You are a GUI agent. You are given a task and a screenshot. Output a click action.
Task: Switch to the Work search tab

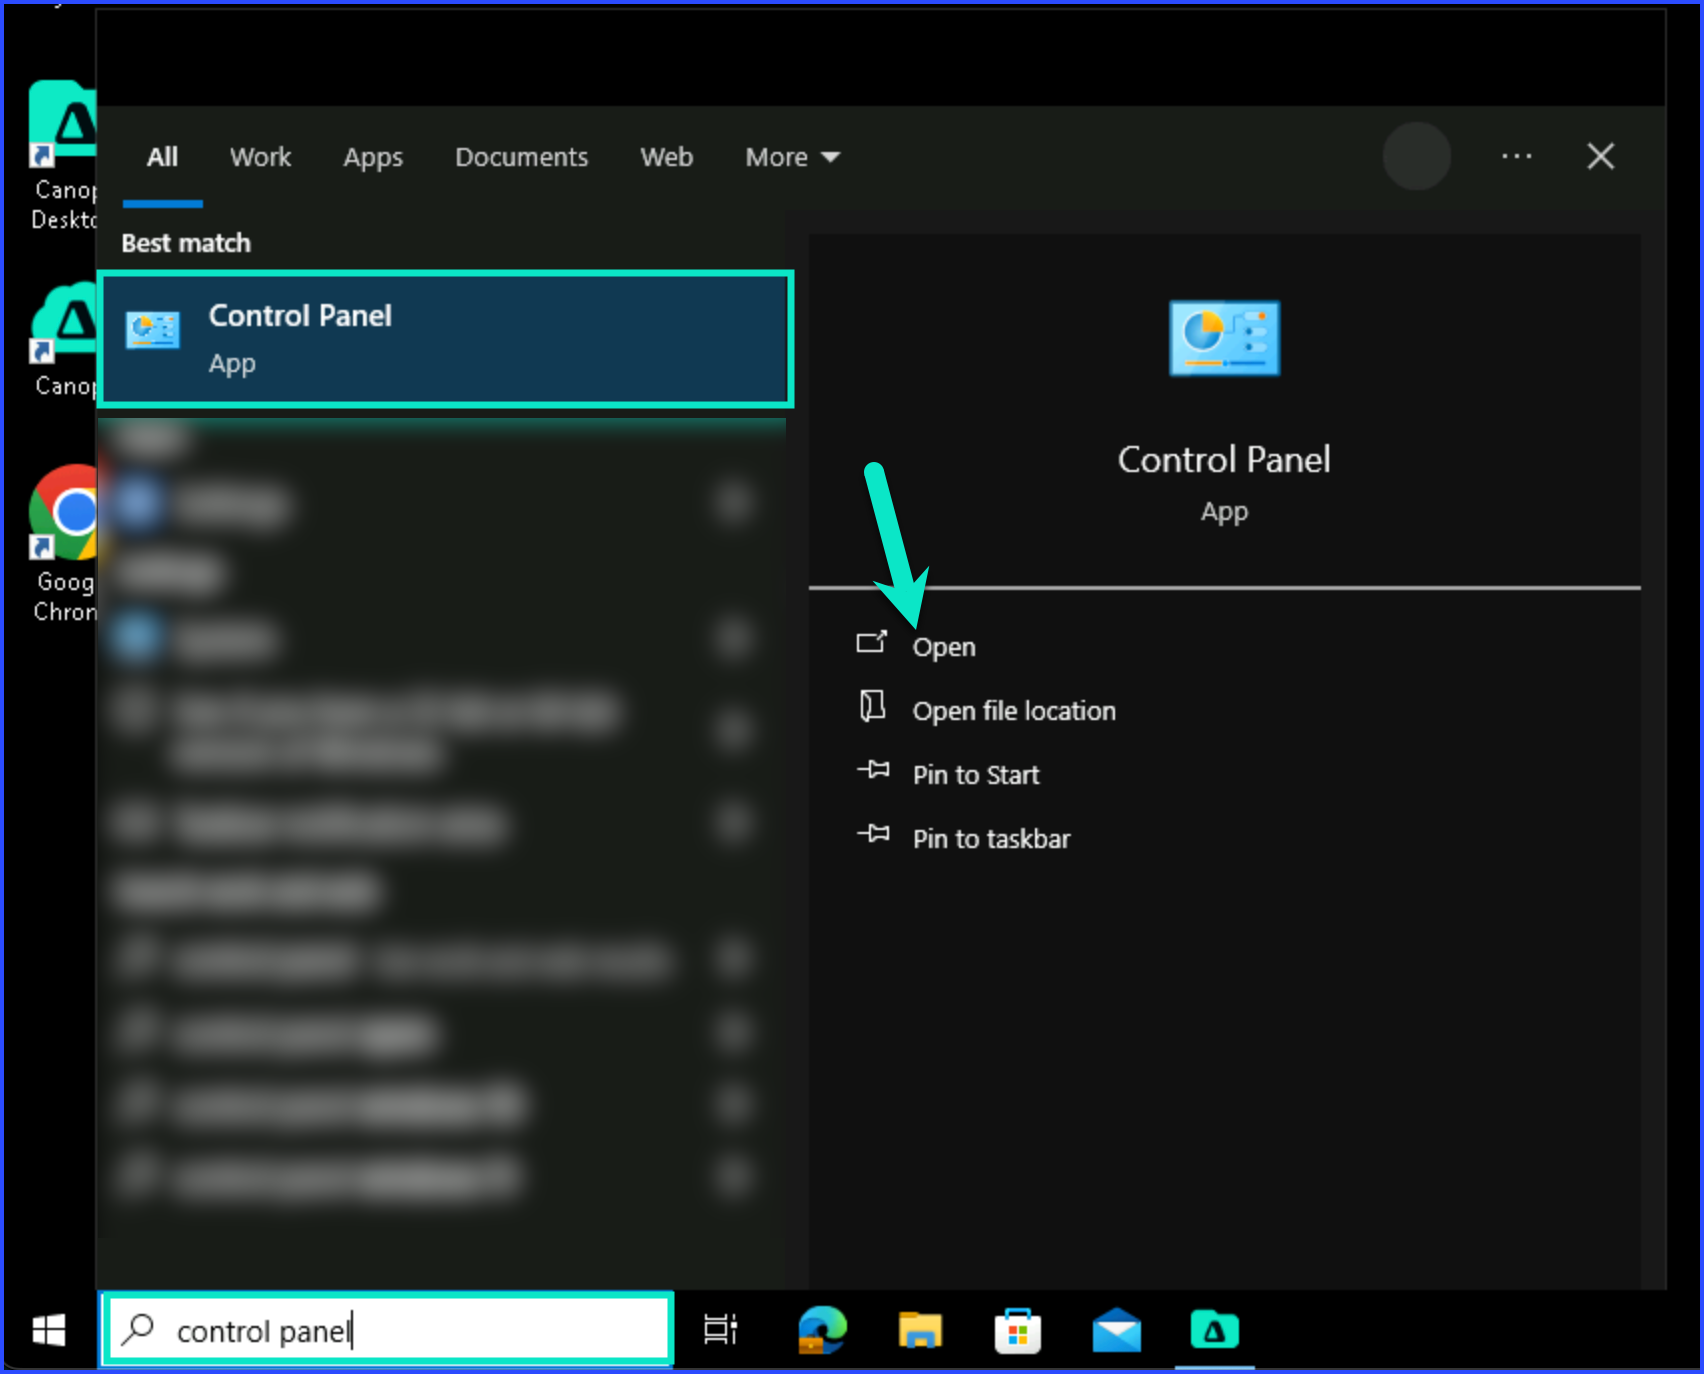(260, 157)
